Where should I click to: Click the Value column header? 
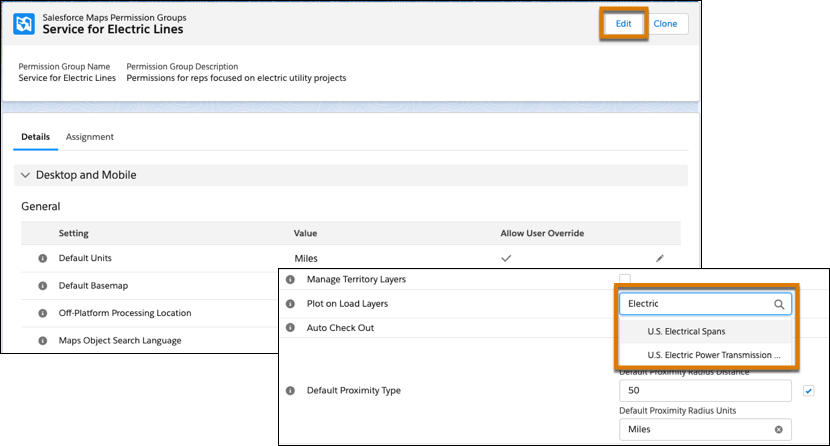pyautogui.click(x=305, y=233)
